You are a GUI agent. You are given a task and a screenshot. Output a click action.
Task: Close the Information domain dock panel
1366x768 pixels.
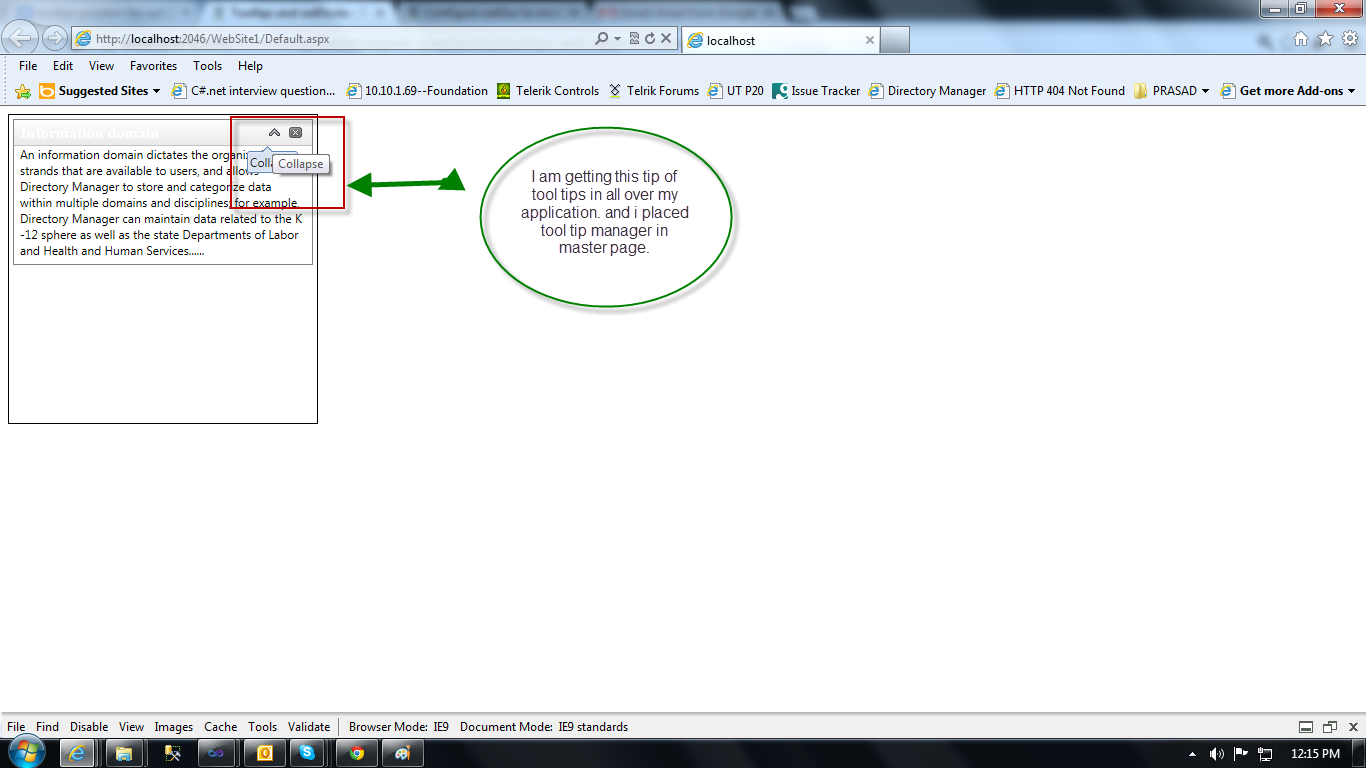click(x=295, y=133)
